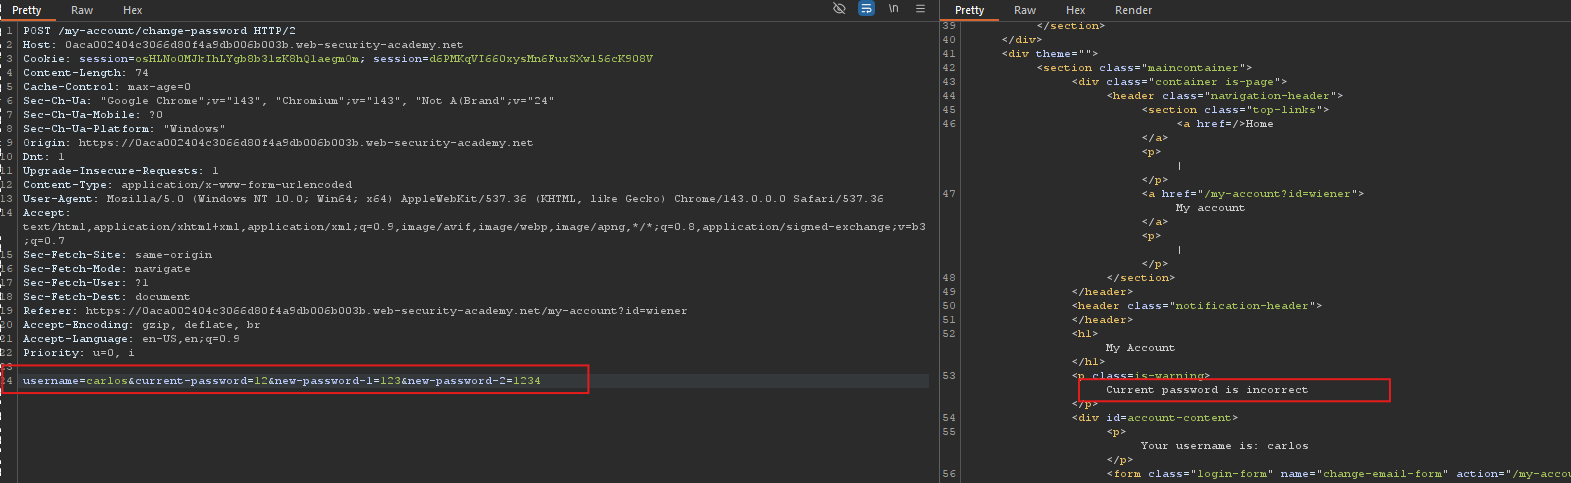
Task: Click the </section> line 39 in response
Action: tap(1071, 26)
